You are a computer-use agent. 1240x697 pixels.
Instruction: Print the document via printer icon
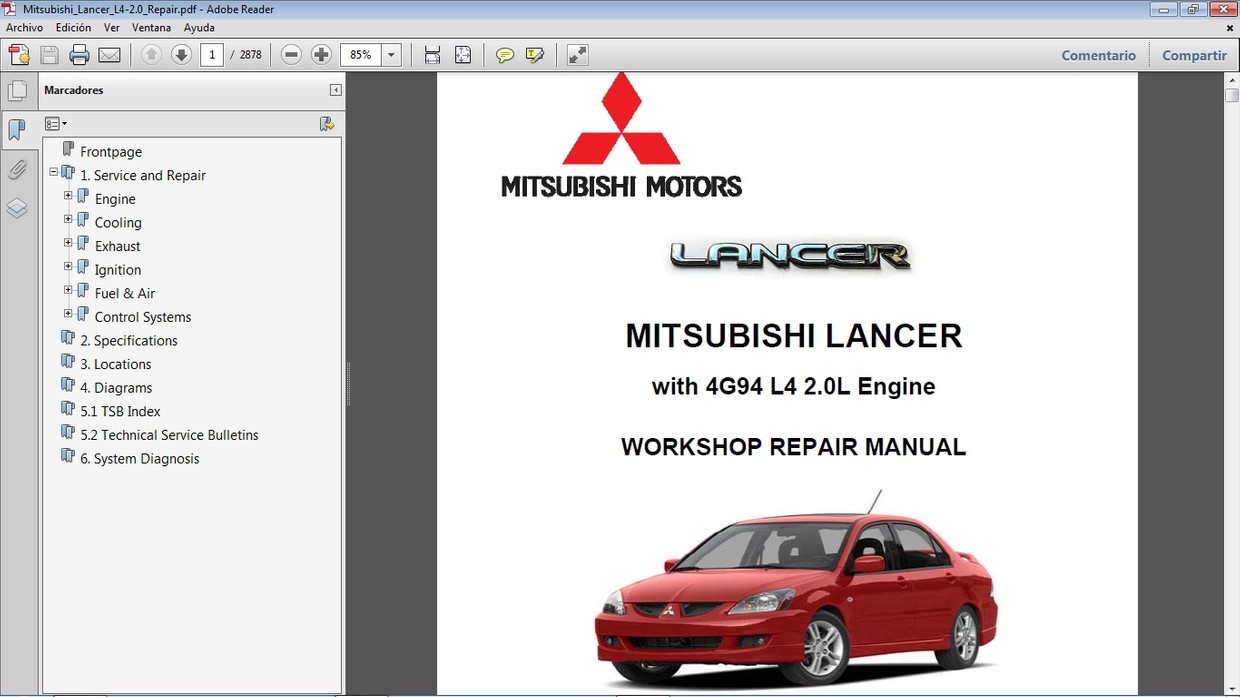(x=79, y=55)
